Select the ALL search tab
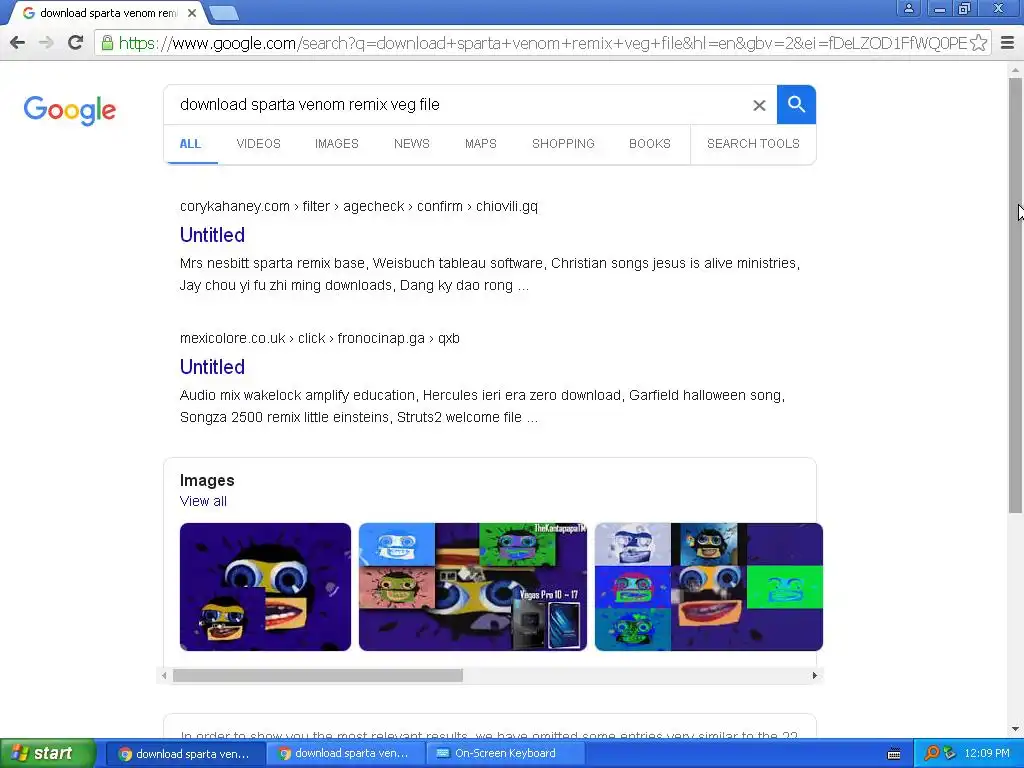This screenshot has width=1024, height=768. [x=190, y=144]
